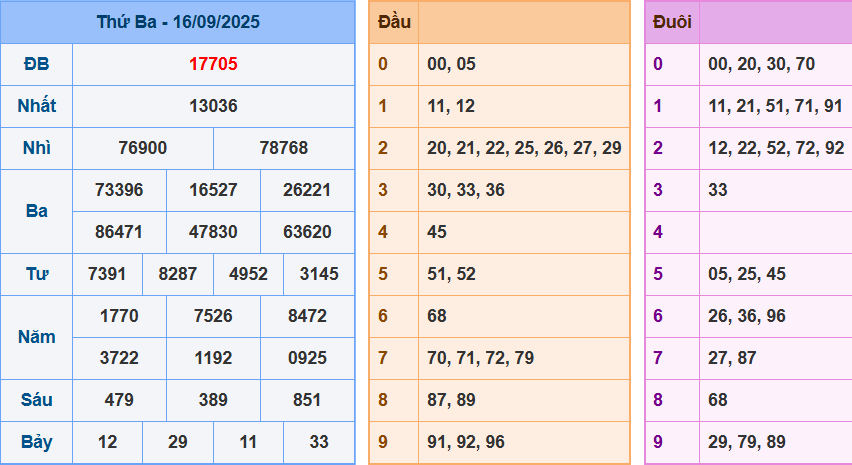The height and width of the screenshot is (465, 852).
Task: Click the first prize number 13036
Action: 213,106
